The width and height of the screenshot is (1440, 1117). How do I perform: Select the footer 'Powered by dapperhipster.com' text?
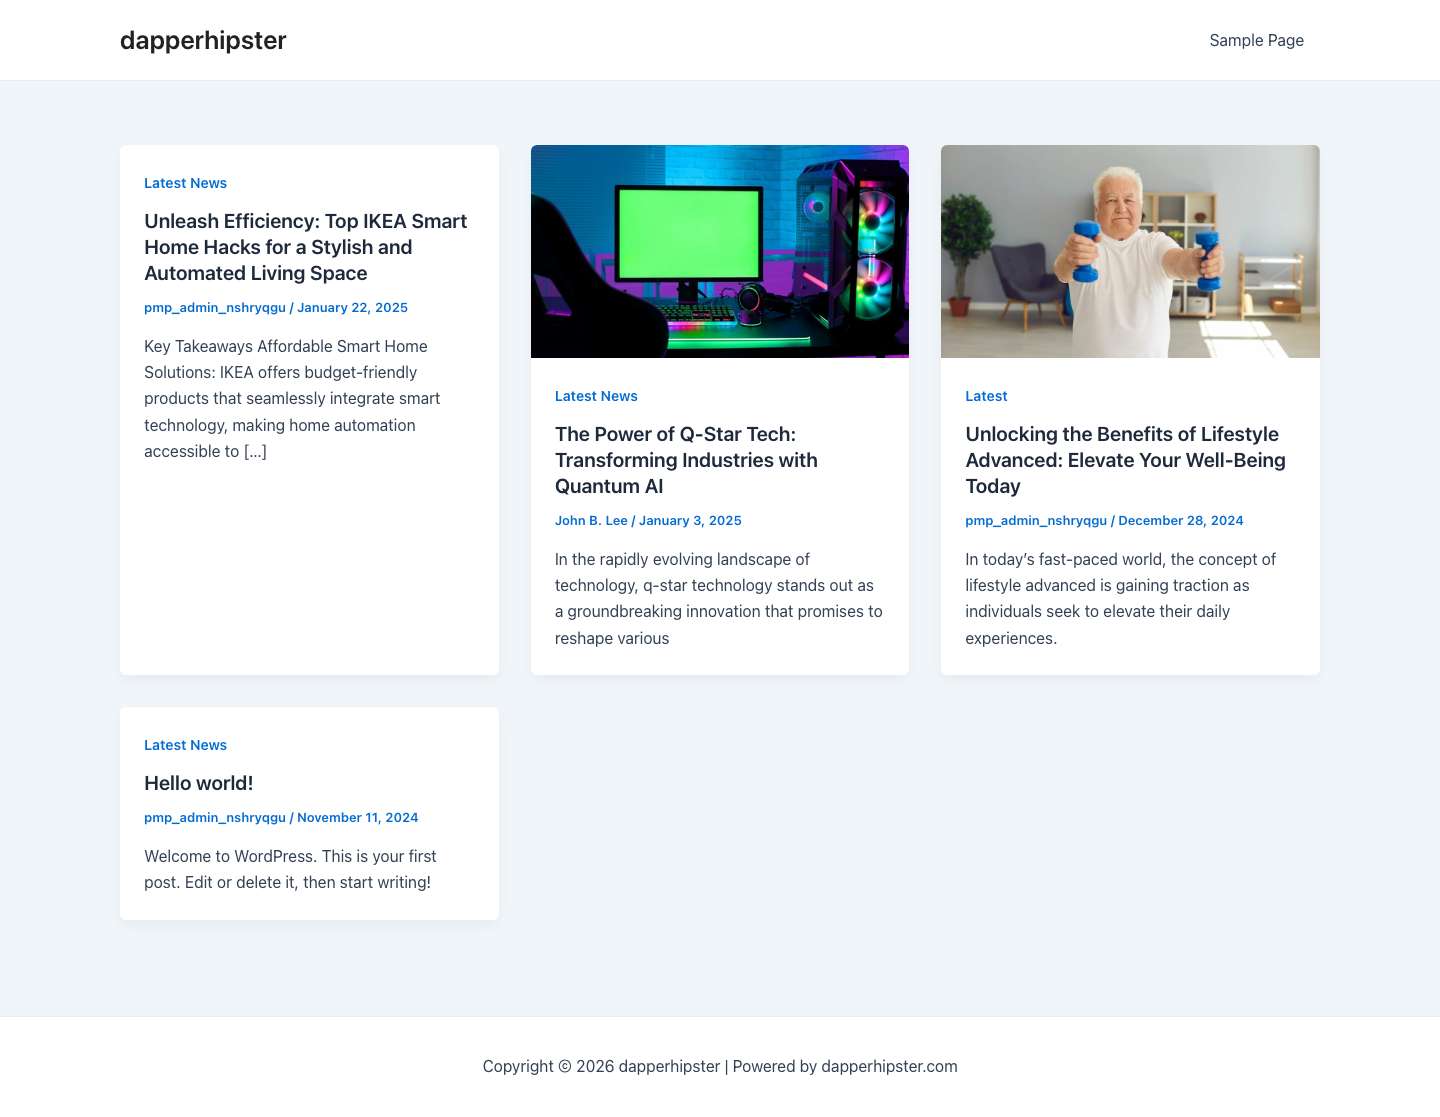tap(845, 1066)
